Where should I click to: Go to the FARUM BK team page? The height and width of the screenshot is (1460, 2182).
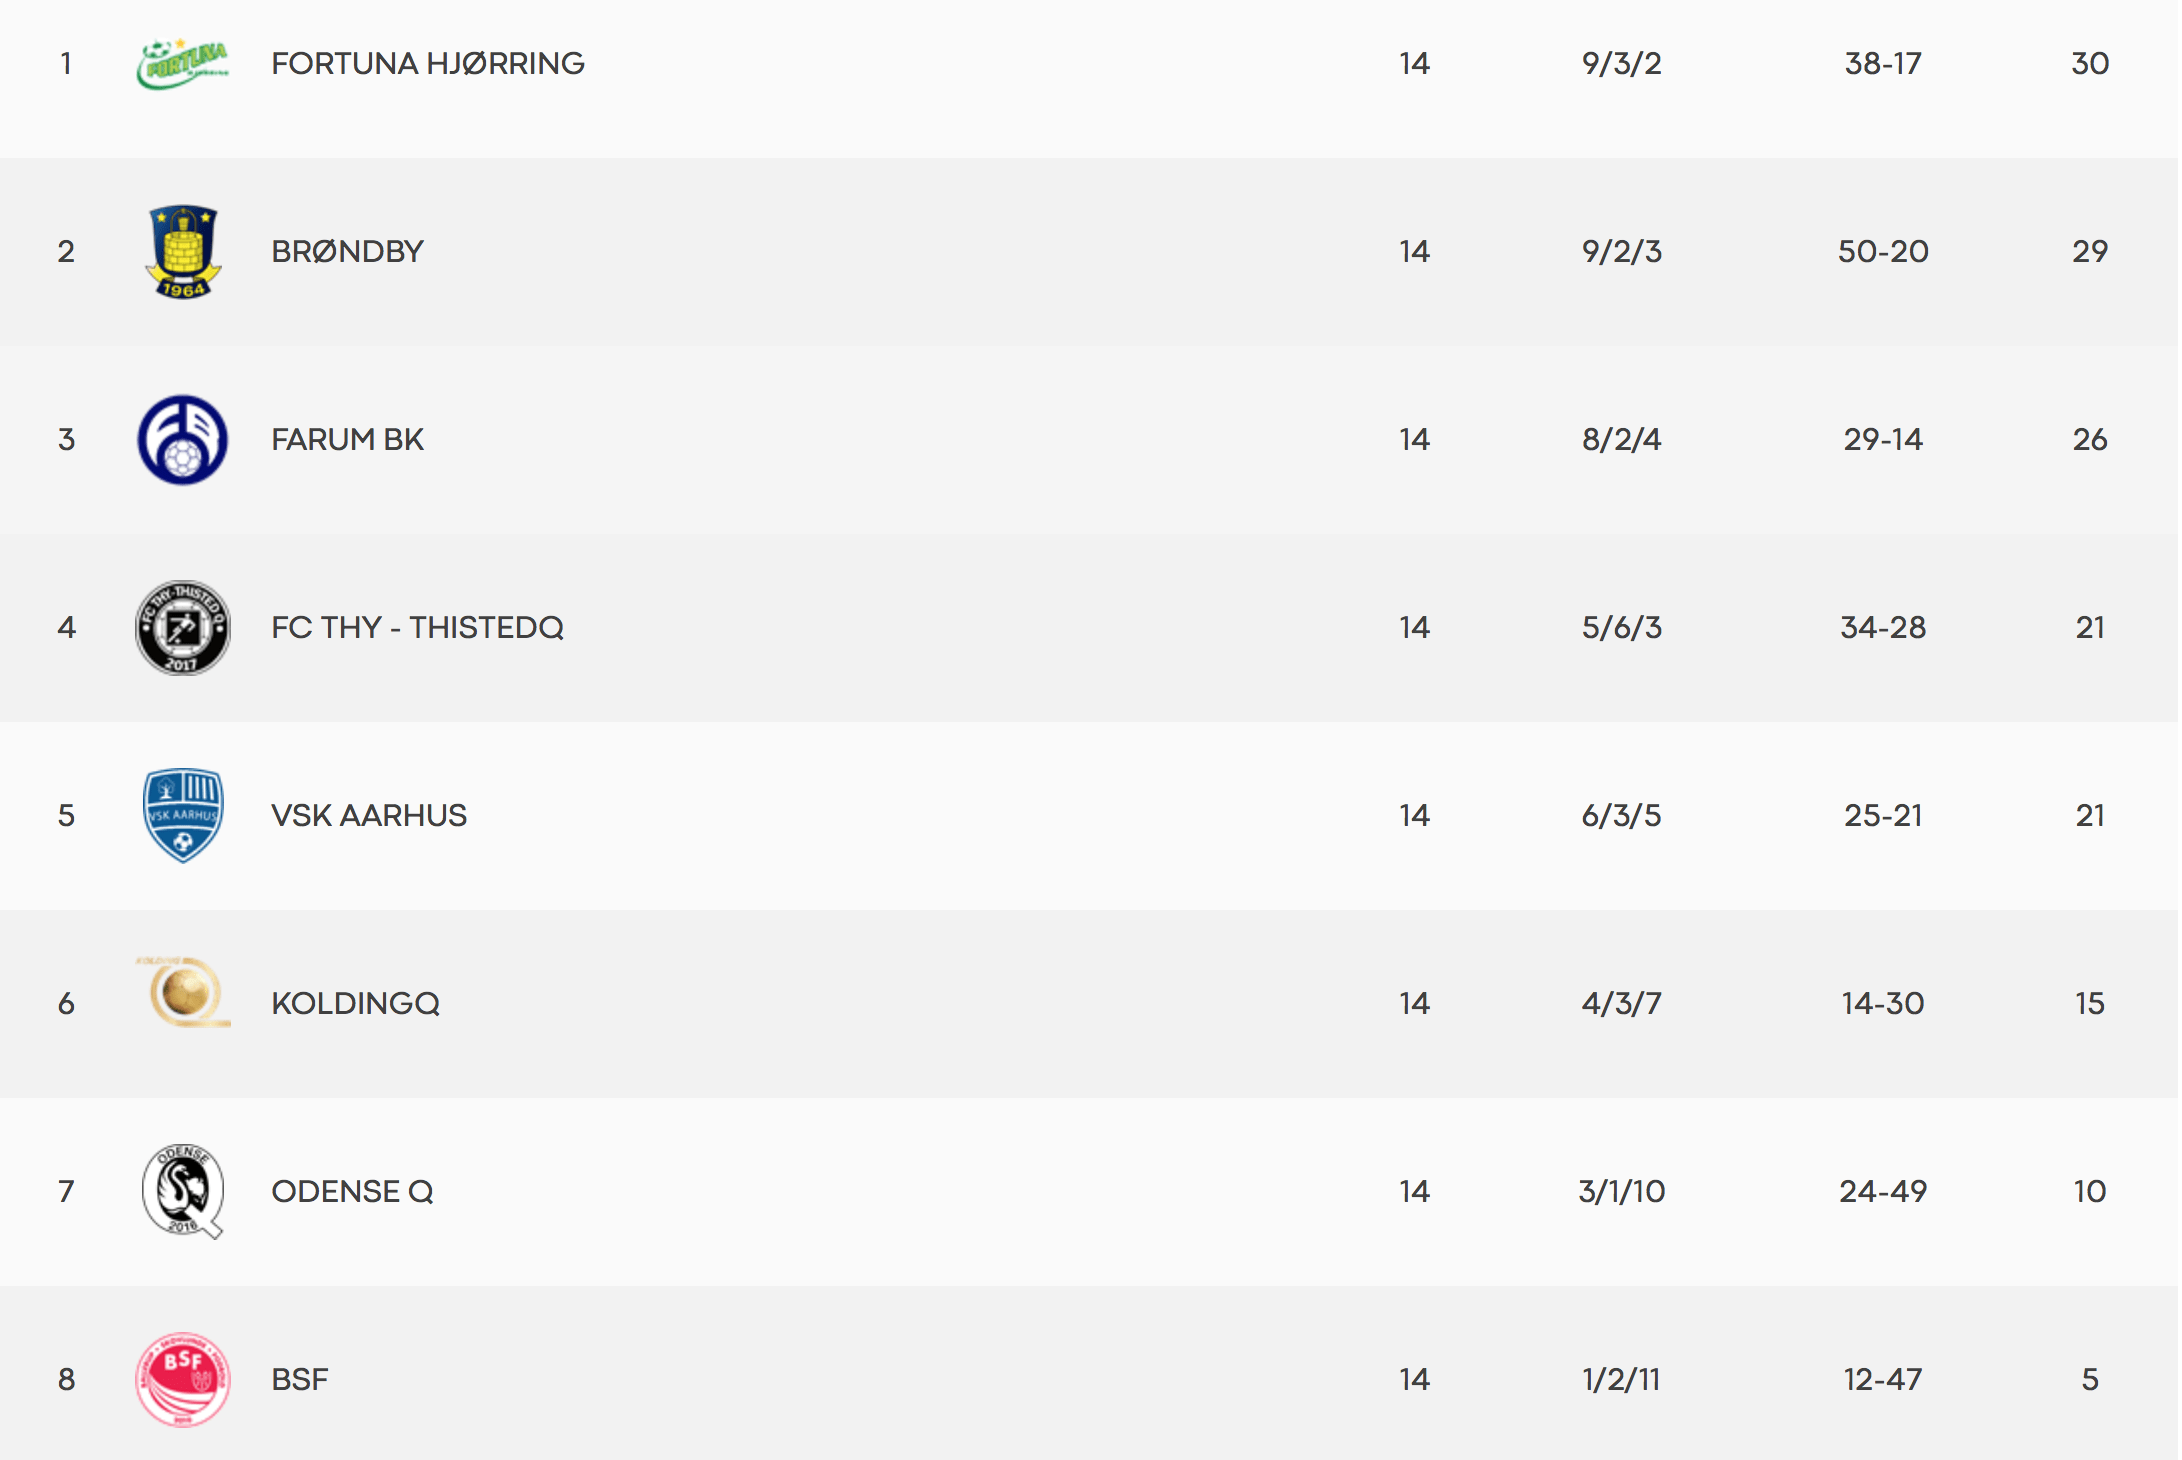point(348,440)
